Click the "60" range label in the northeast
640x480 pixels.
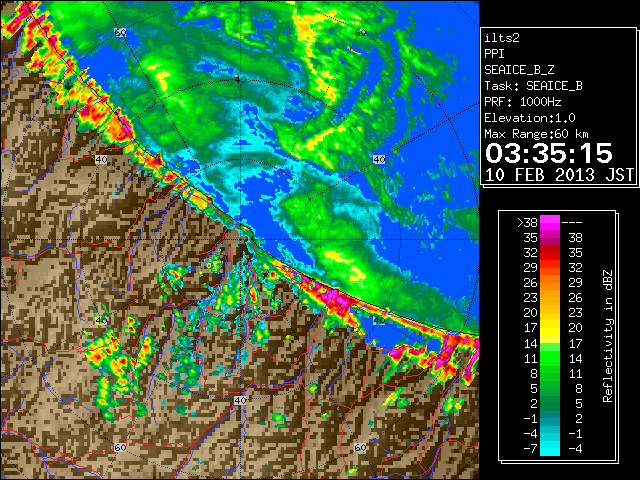coord(360,32)
